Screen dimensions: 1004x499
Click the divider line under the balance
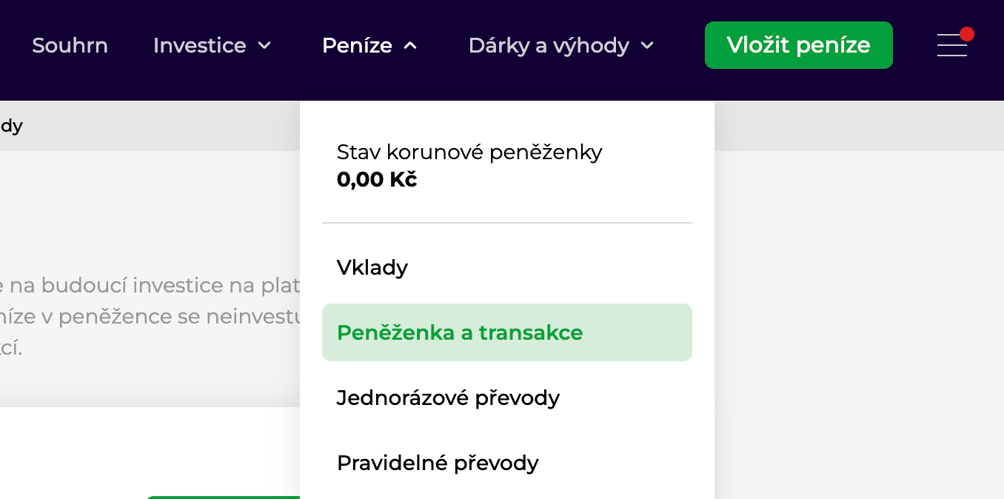[507, 223]
